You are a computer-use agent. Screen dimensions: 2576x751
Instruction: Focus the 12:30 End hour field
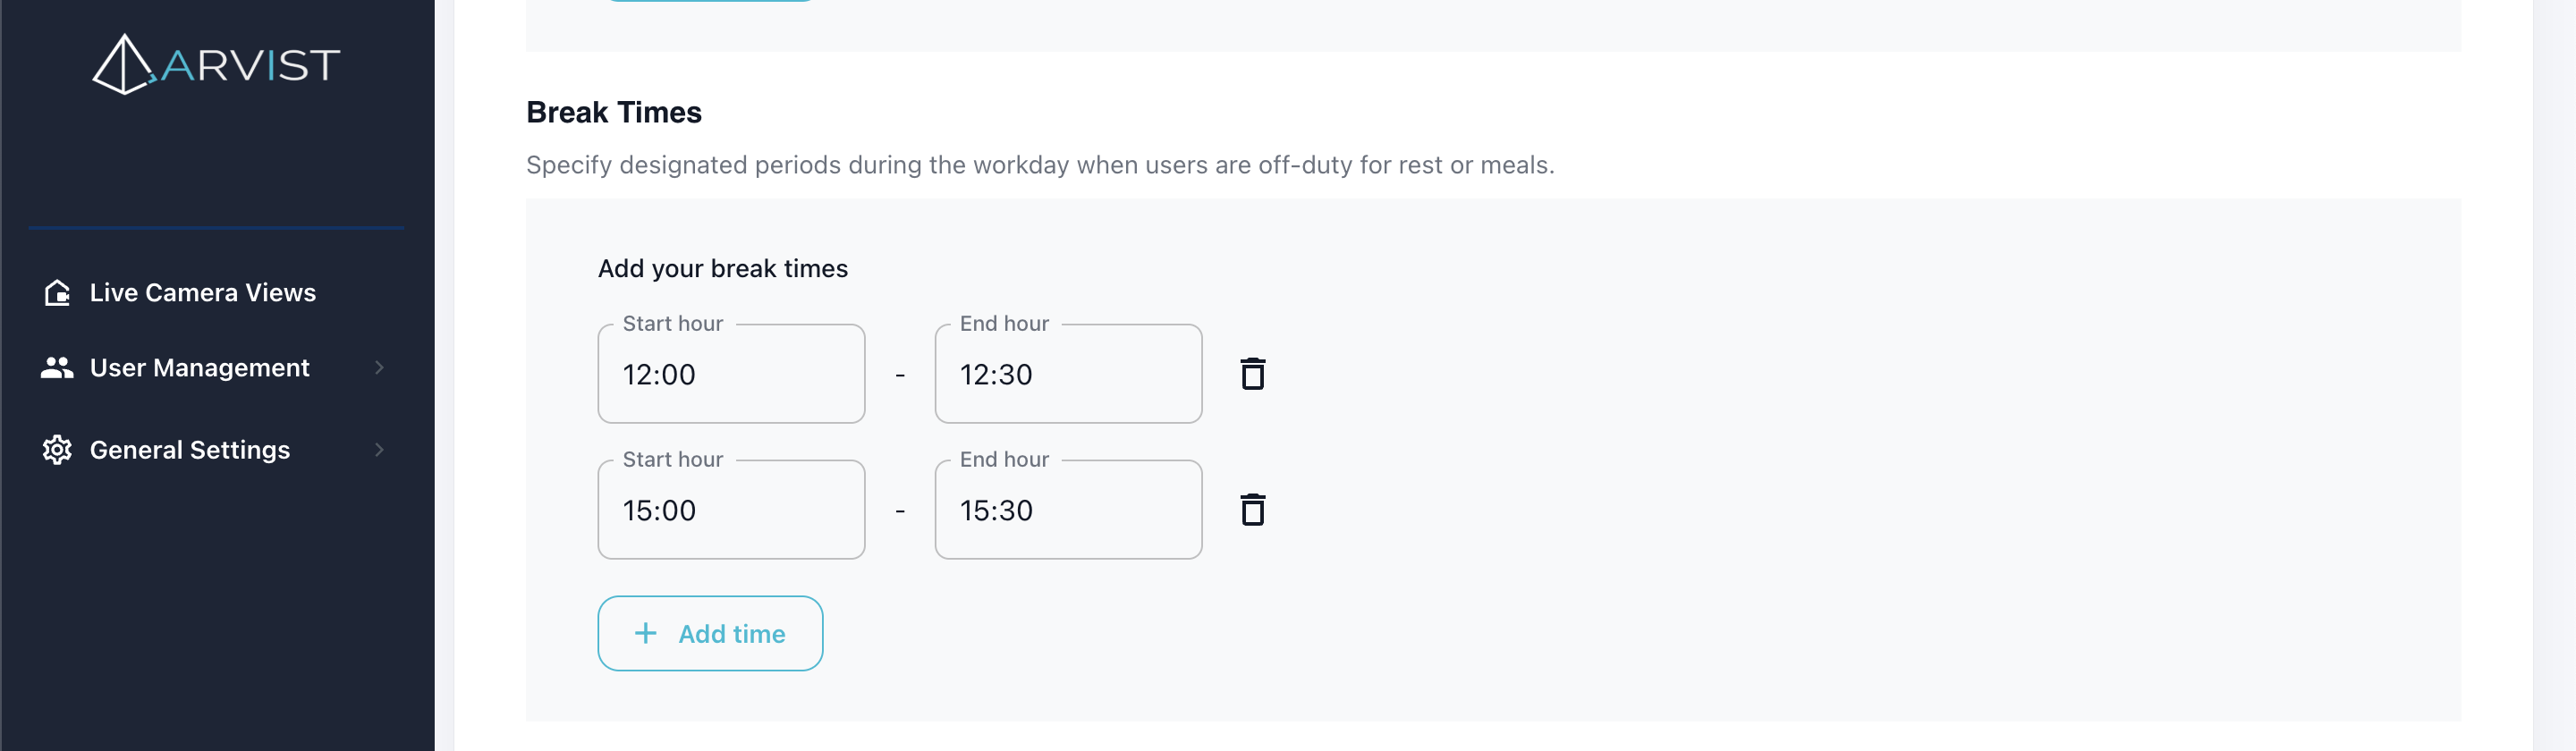pyautogui.click(x=1068, y=374)
